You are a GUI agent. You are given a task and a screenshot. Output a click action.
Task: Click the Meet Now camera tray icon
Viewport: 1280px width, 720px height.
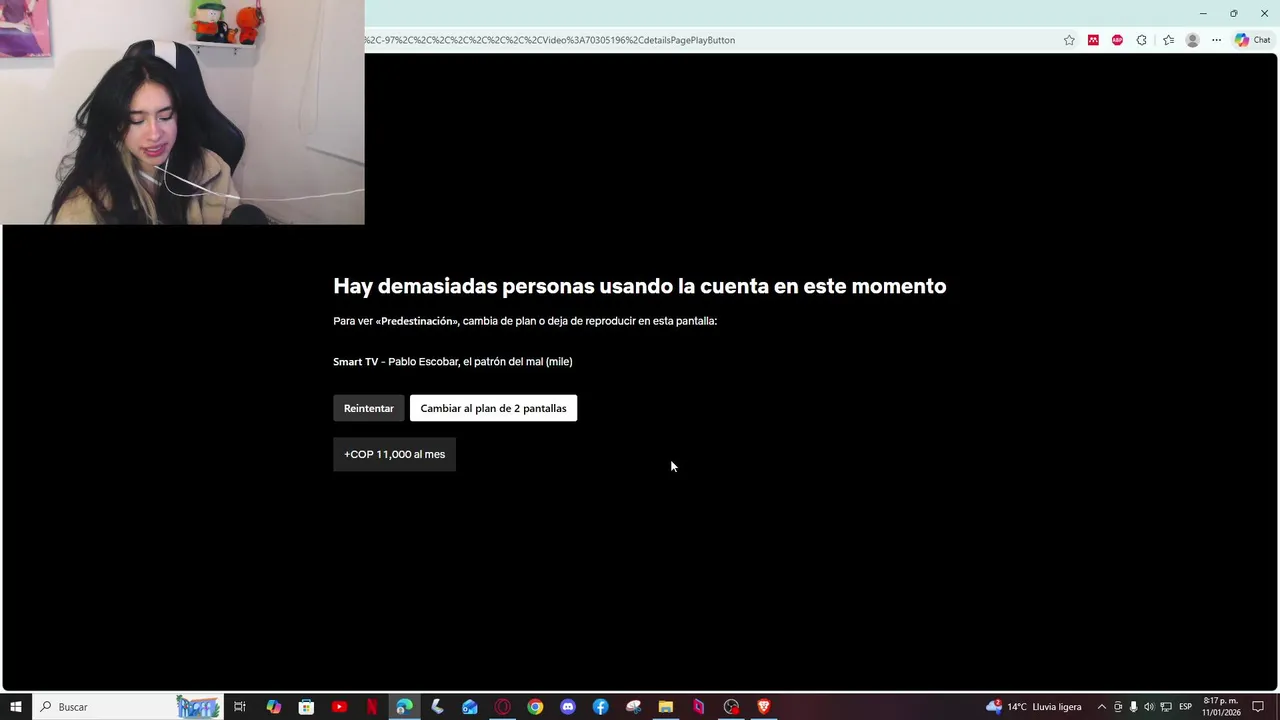click(1118, 707)
